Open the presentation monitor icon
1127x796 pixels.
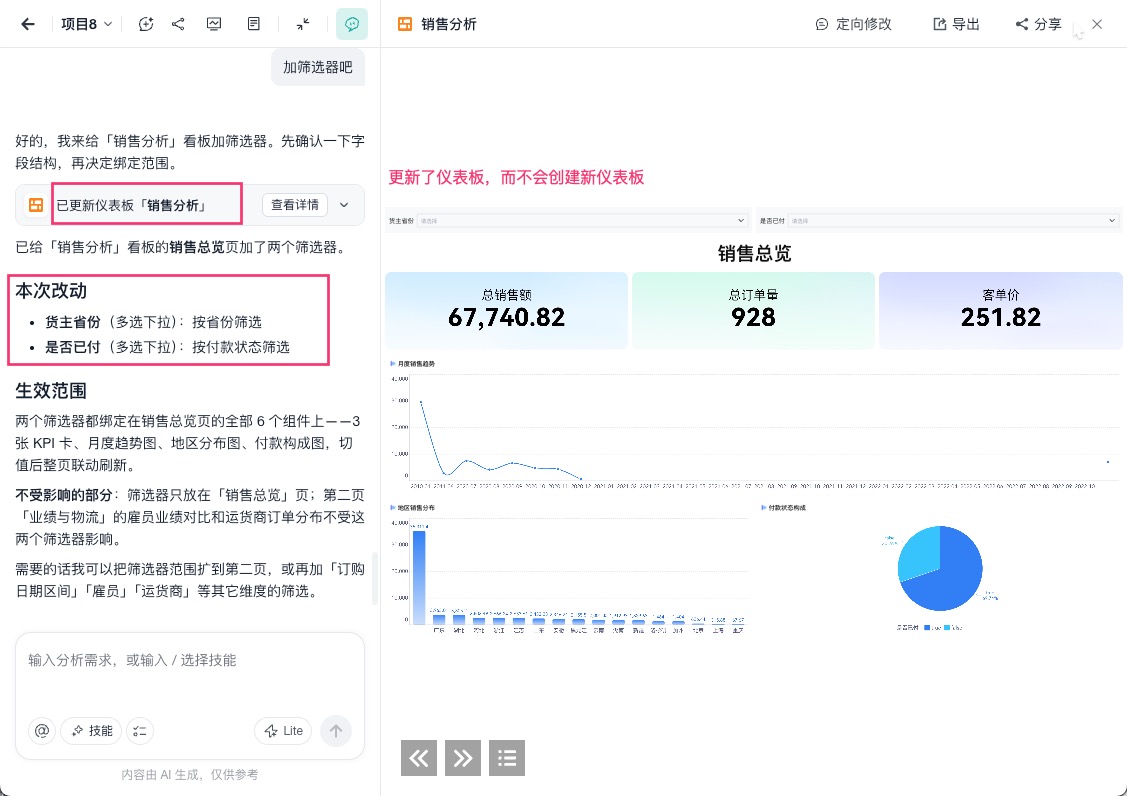pos(214,24)
